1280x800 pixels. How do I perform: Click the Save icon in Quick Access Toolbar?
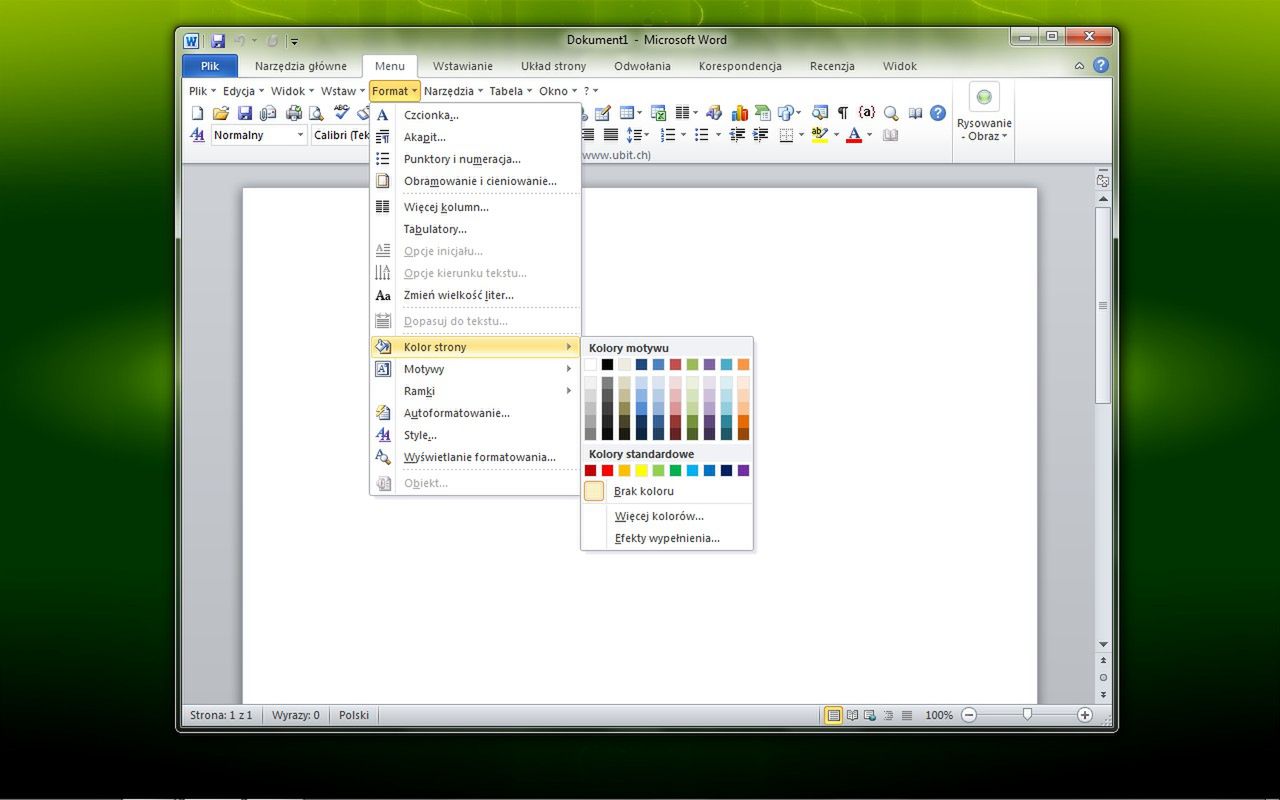pyautogui.click(x=218, y=41)
